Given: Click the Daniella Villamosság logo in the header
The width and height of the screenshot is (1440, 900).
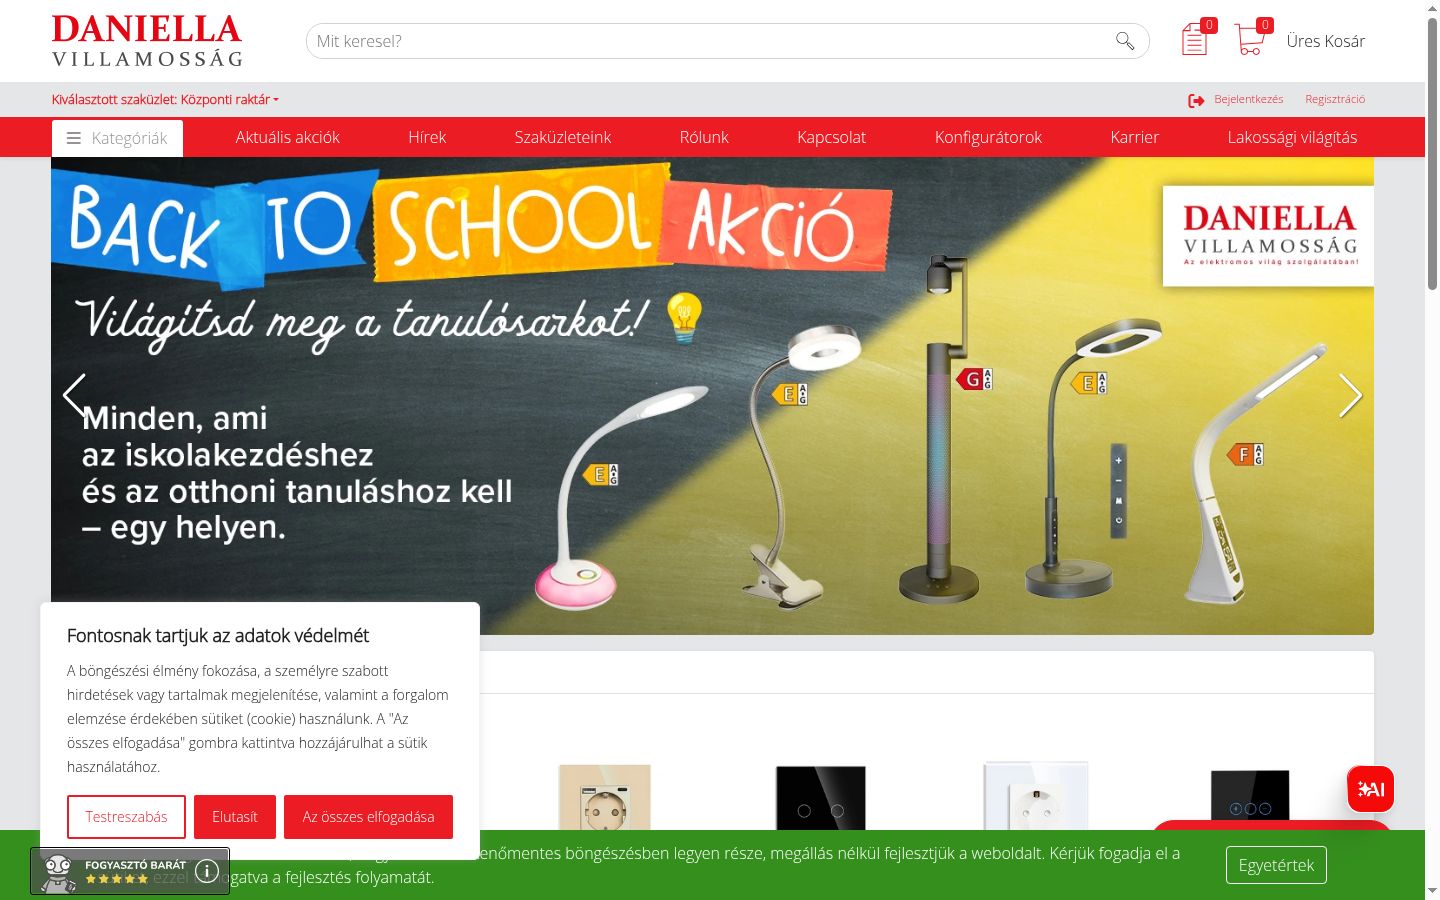Looking at the screenshot, I should pyautogui.click(x=147, y=41).
